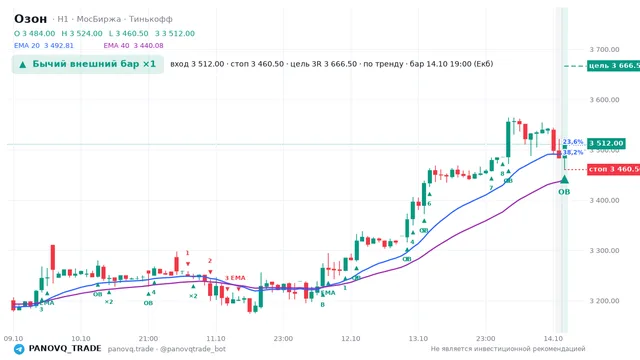Click the green signal number 7
Viewport: 640px width, 360px height.
(491, 188)
